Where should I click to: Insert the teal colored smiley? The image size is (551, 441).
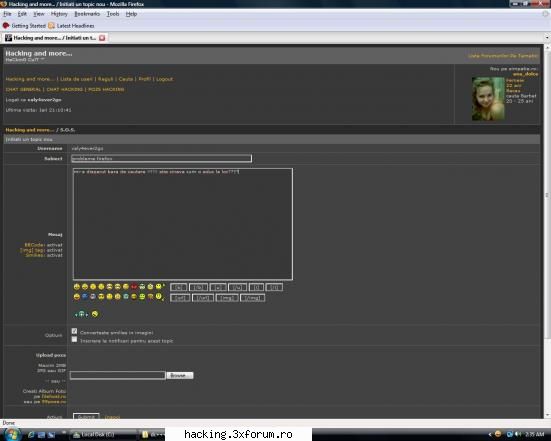125,297
